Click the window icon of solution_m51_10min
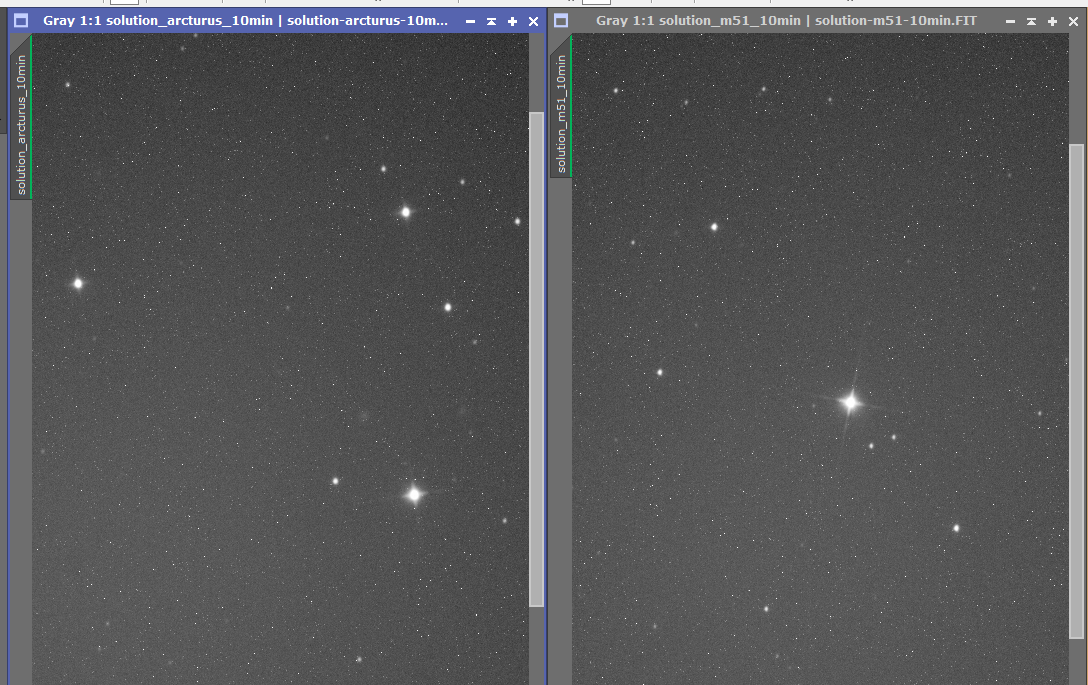This screenshot has height=685, width=1088. tap(561, 20)
